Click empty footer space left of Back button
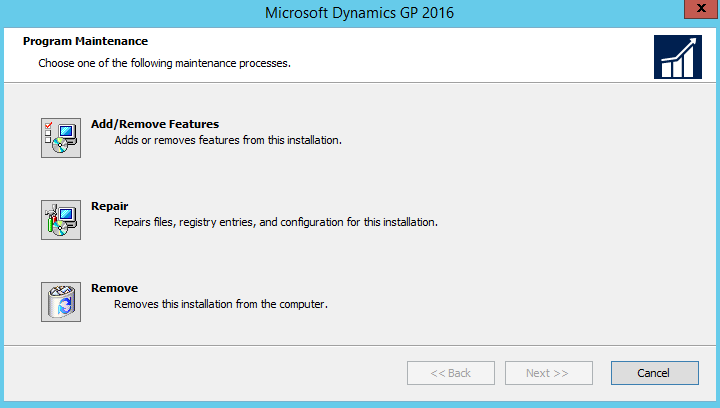The width and height of the screenshot is (720, 408). pyautogui.click(x=200, y=373)
